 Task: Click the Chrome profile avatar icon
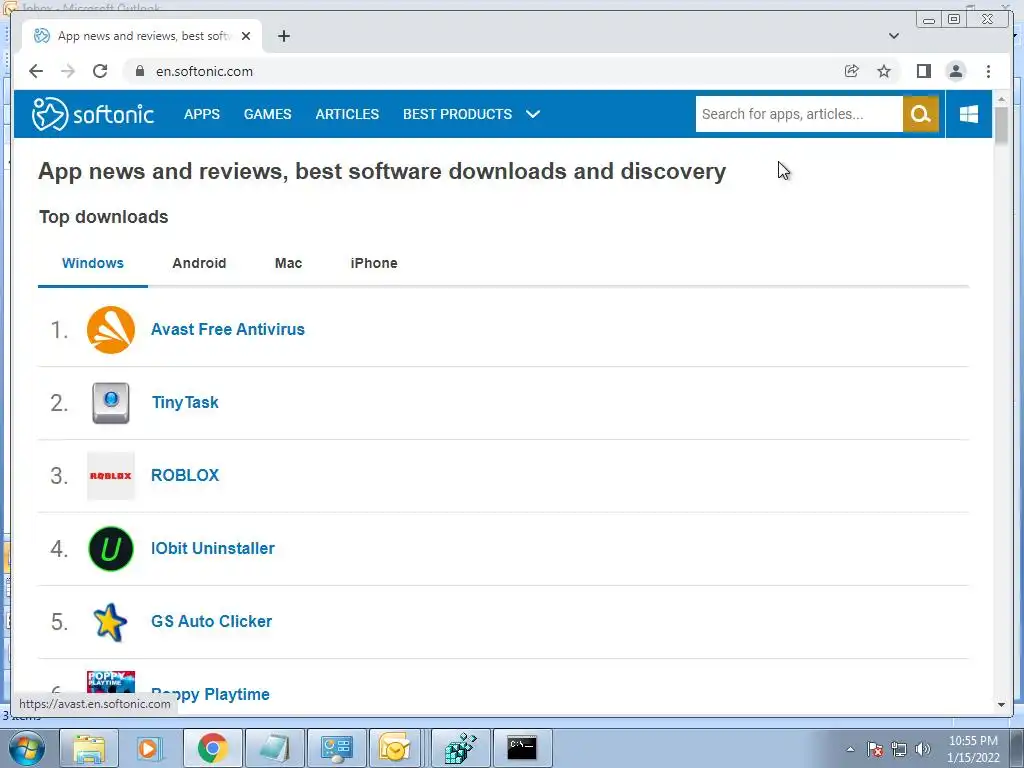(956, 71)
